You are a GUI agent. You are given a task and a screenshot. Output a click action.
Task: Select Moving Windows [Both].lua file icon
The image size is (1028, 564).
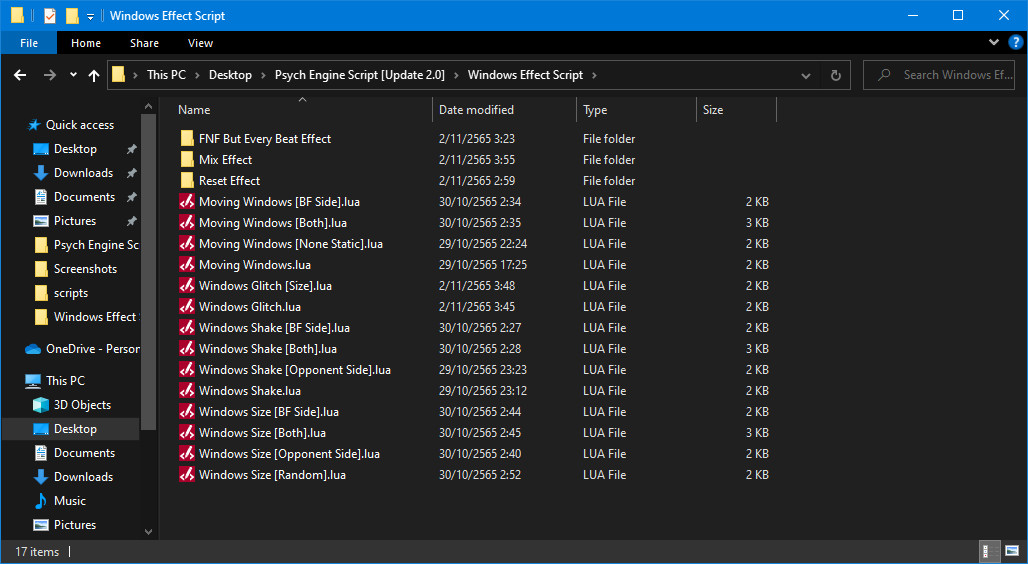coord(187,222)
